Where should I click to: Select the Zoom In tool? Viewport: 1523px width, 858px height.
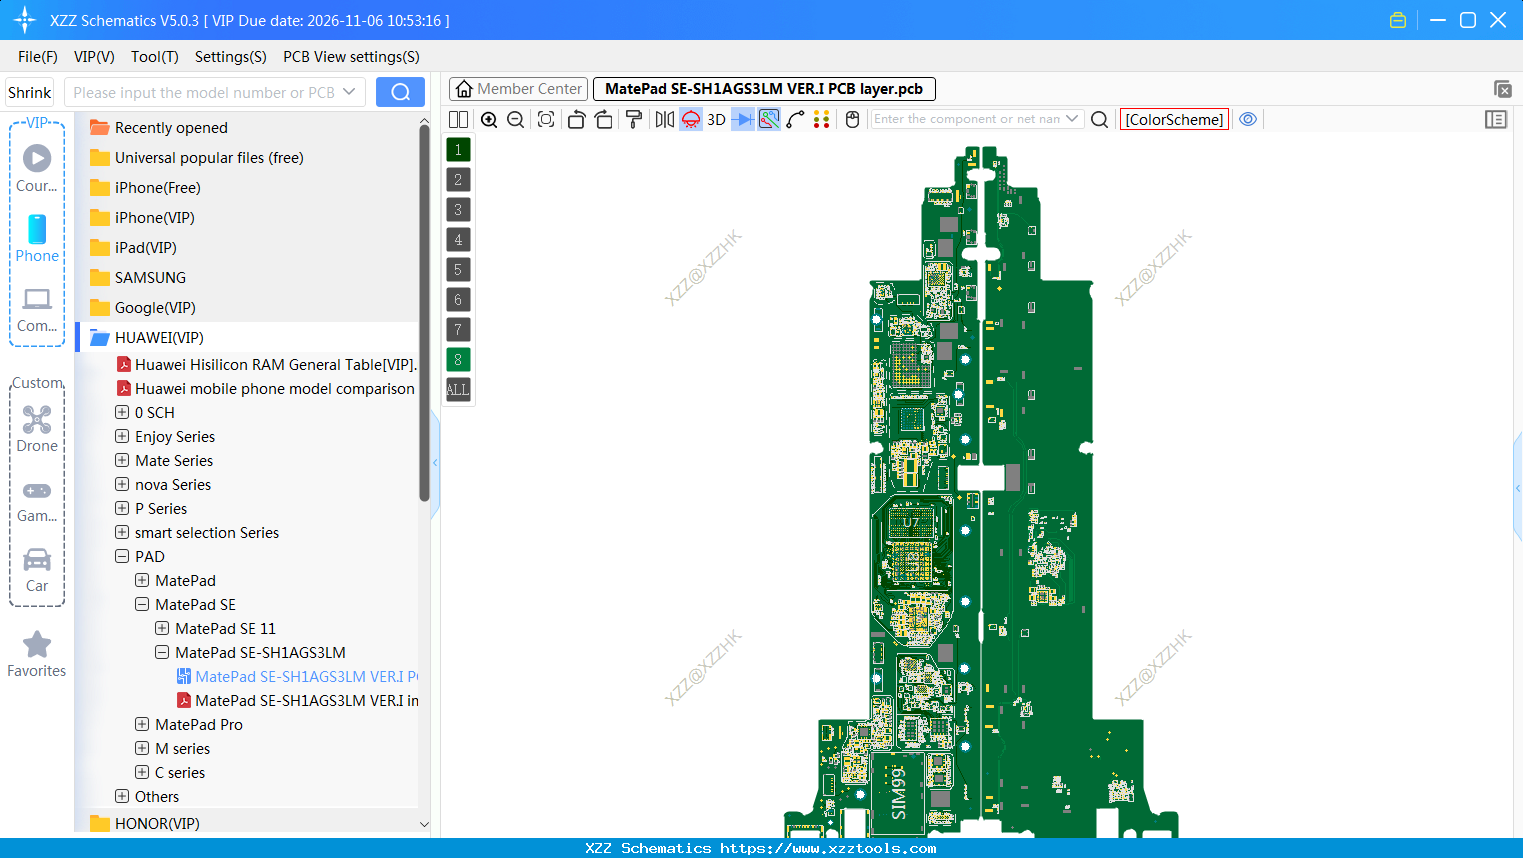click(x=489, y=119)
